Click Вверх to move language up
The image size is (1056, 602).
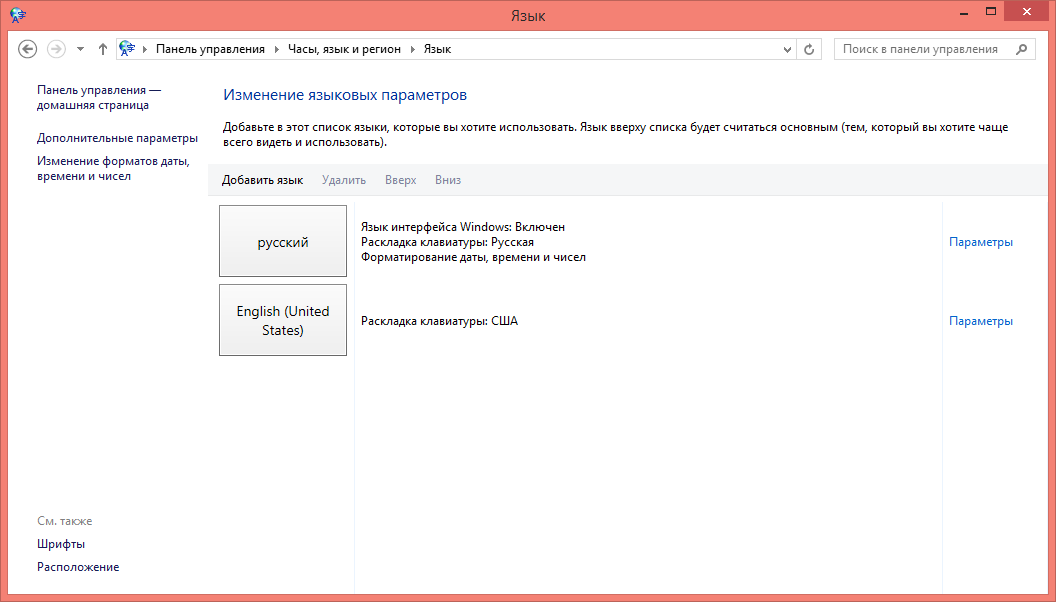coord(401,180)
